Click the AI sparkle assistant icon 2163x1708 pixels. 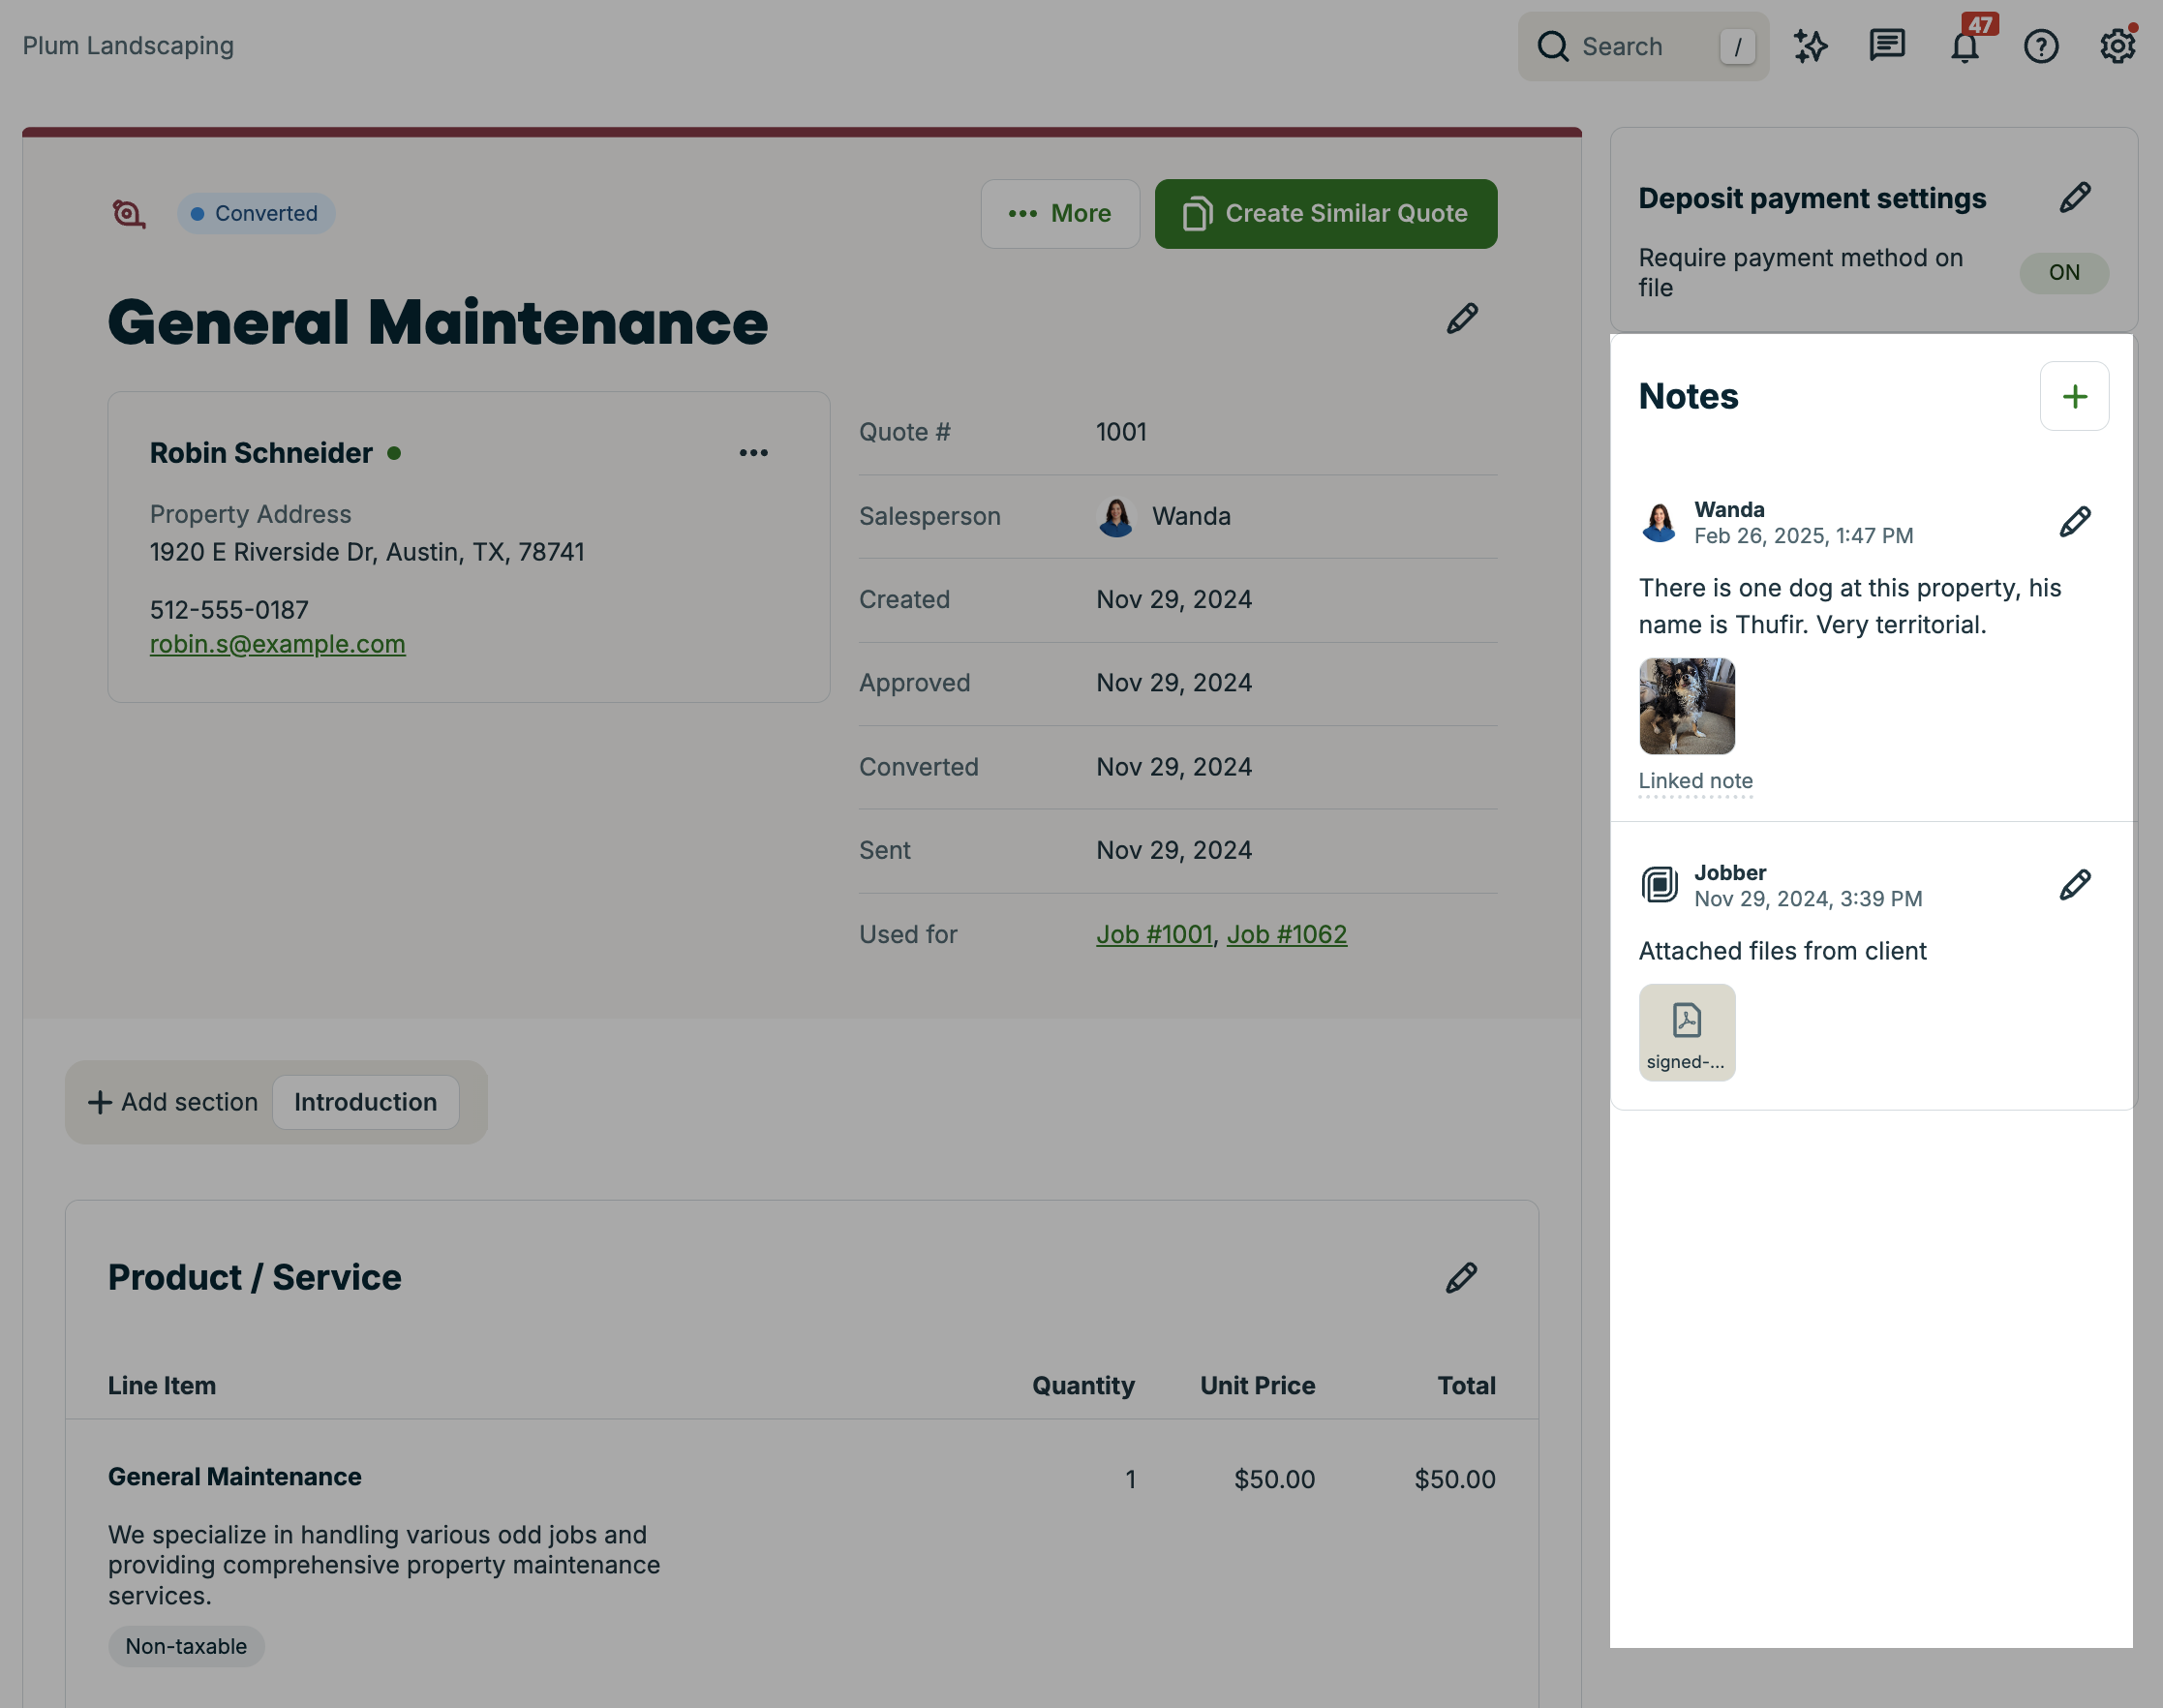[1810, 46]
